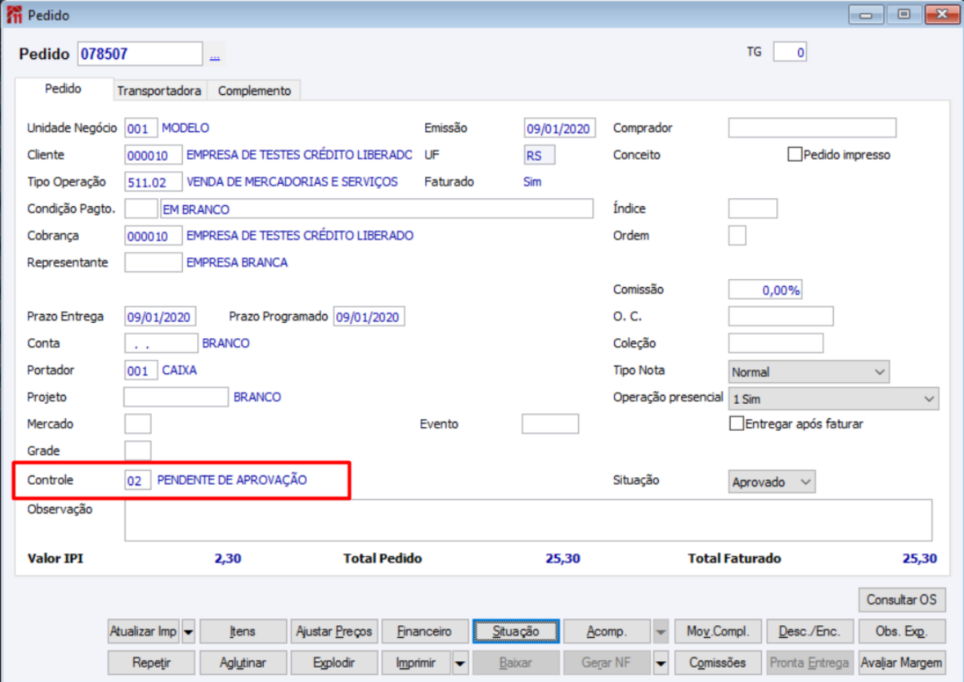Open the Itens button

pos(243,632)
